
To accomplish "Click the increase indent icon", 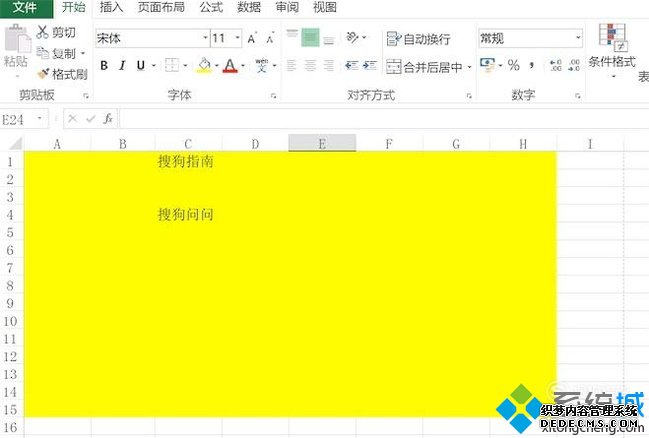I will tap(370, 65).
